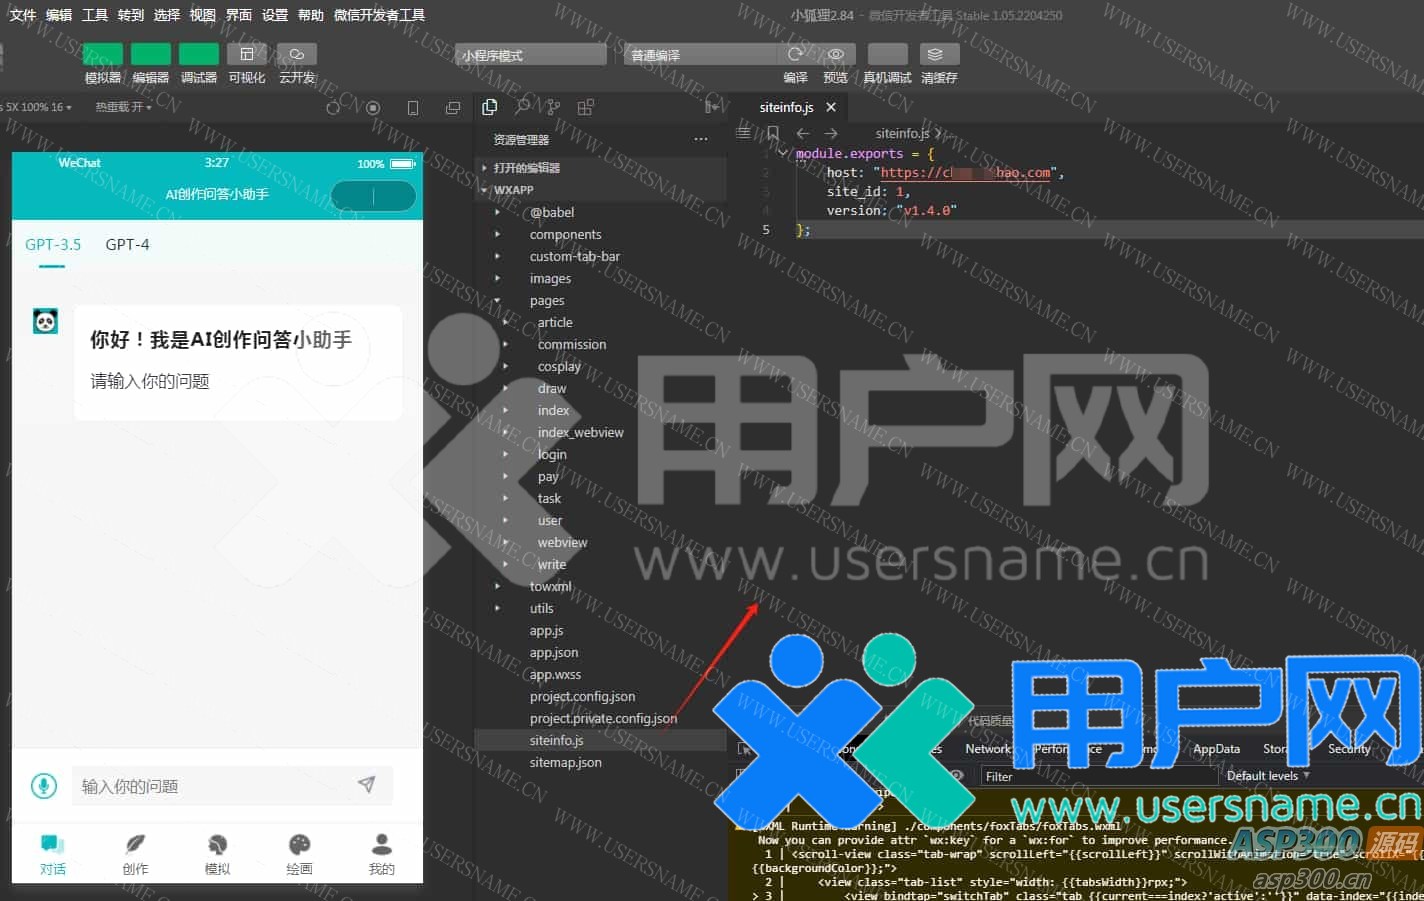Click the editor outline list icon
Viewport: 1424px width, 901px height.
point(743,133)
